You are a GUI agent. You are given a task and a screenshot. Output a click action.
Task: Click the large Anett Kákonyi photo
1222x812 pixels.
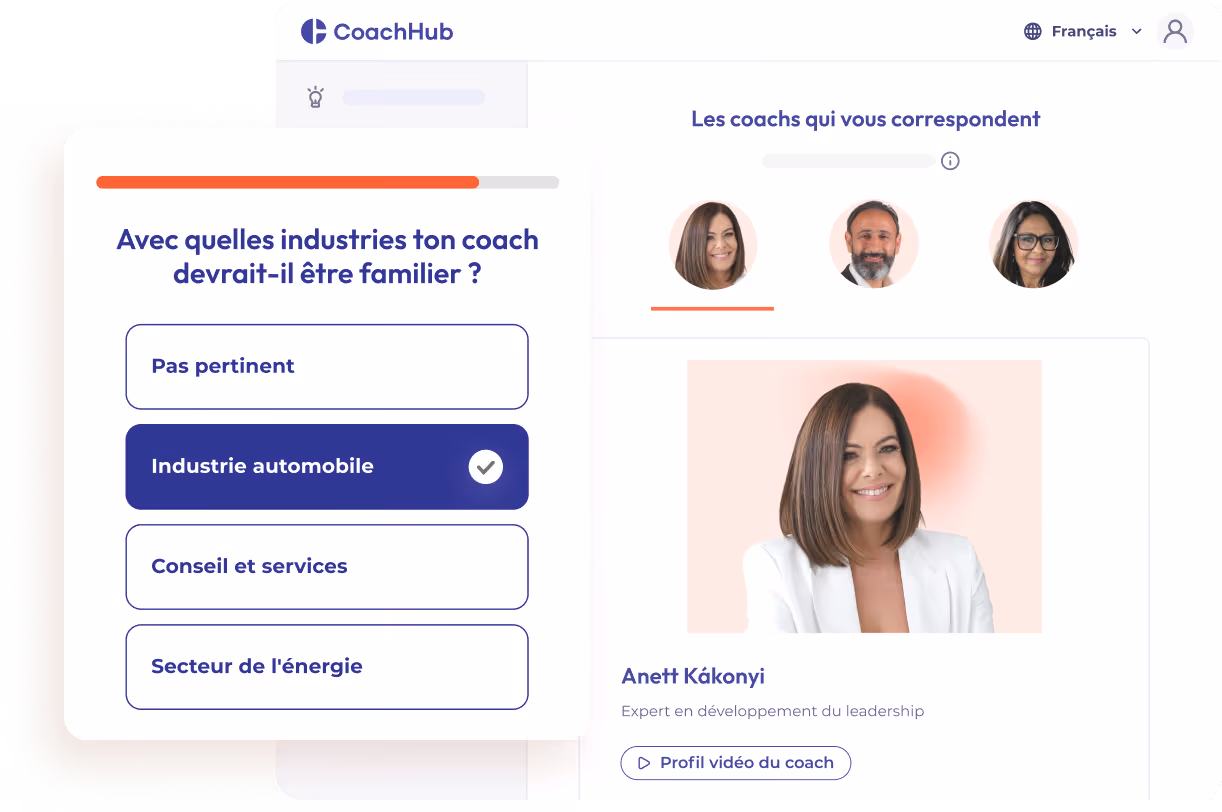[865, 497]
